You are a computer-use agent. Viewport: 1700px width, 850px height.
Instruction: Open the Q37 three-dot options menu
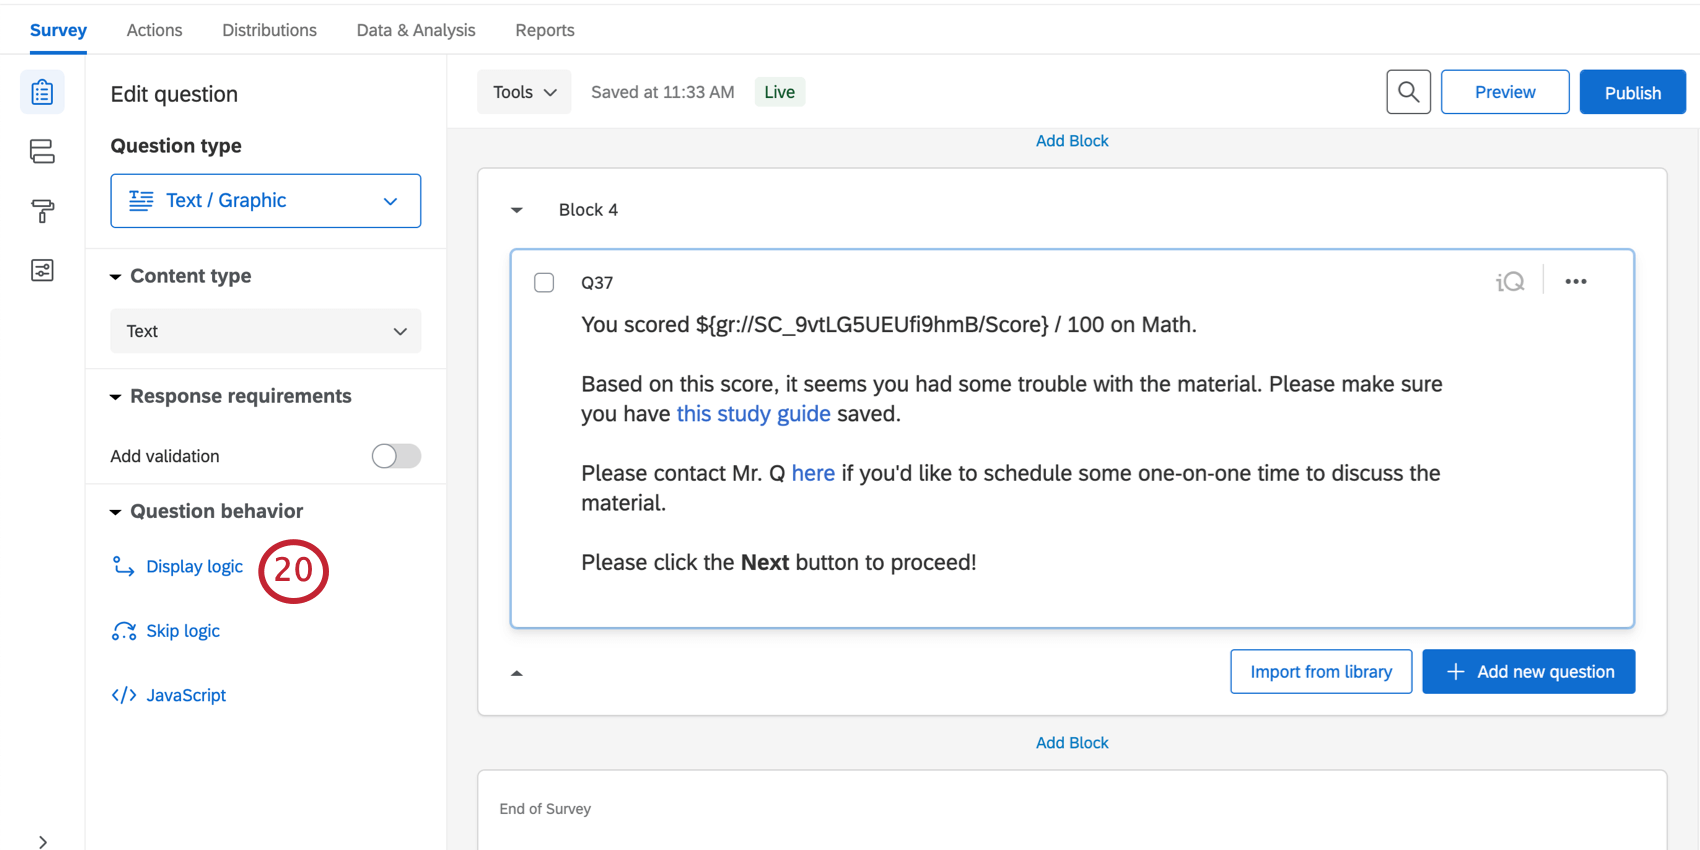point(1576,282)
